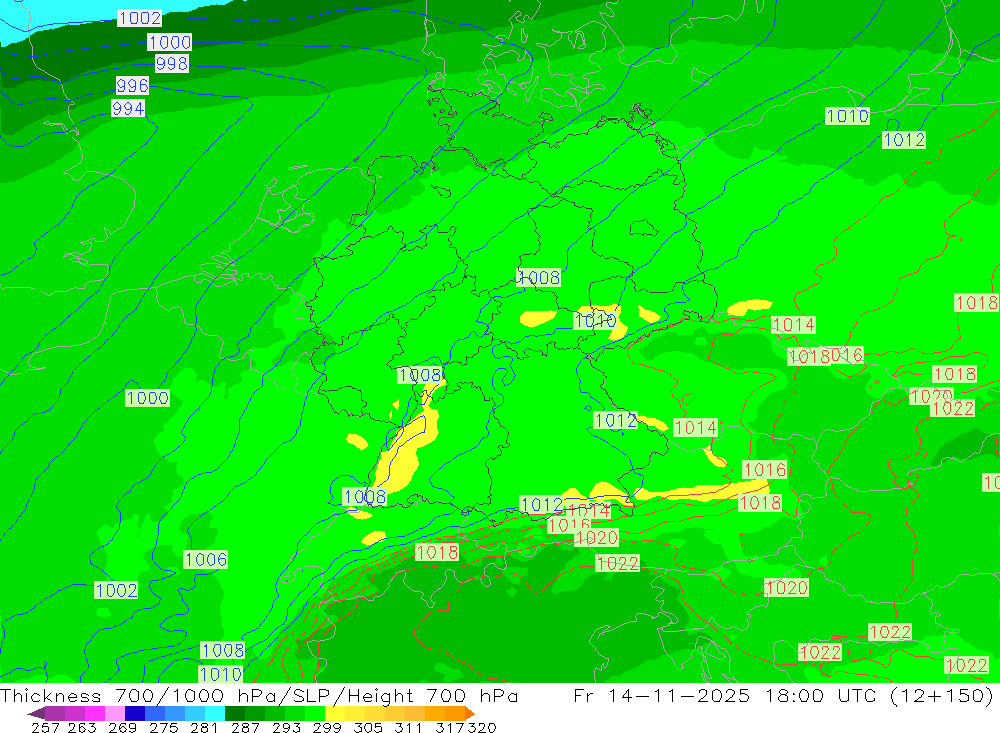Screen dimensions: 1000x733
Task: Click the red 1018 label left of 1020 and 1022
Action: 437,552
